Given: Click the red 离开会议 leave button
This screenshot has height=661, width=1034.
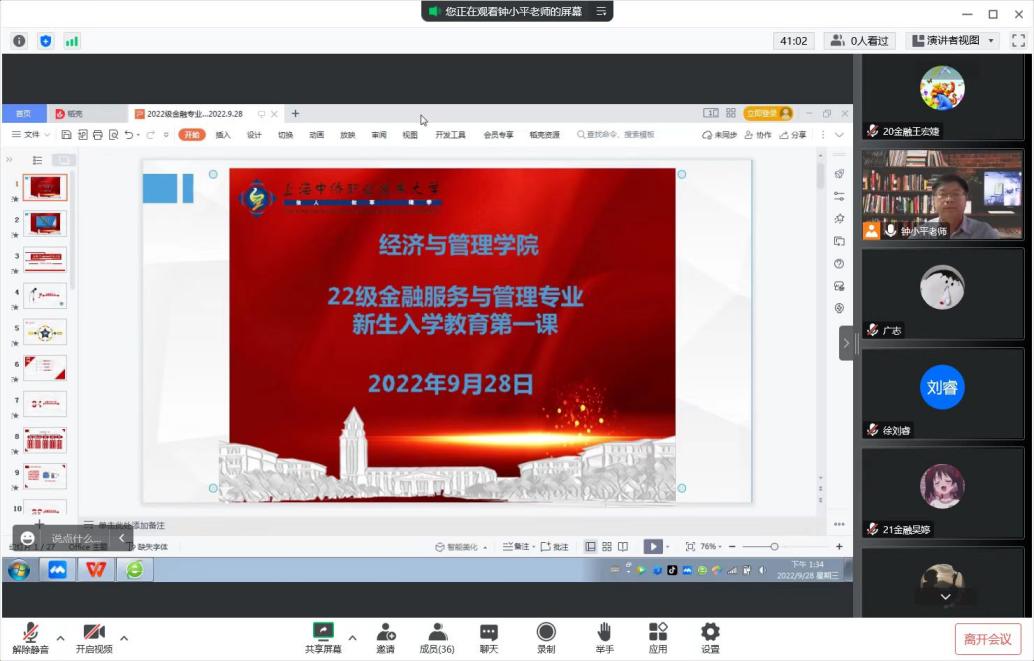Looking at the screenshot, I should tap(988, 639).
